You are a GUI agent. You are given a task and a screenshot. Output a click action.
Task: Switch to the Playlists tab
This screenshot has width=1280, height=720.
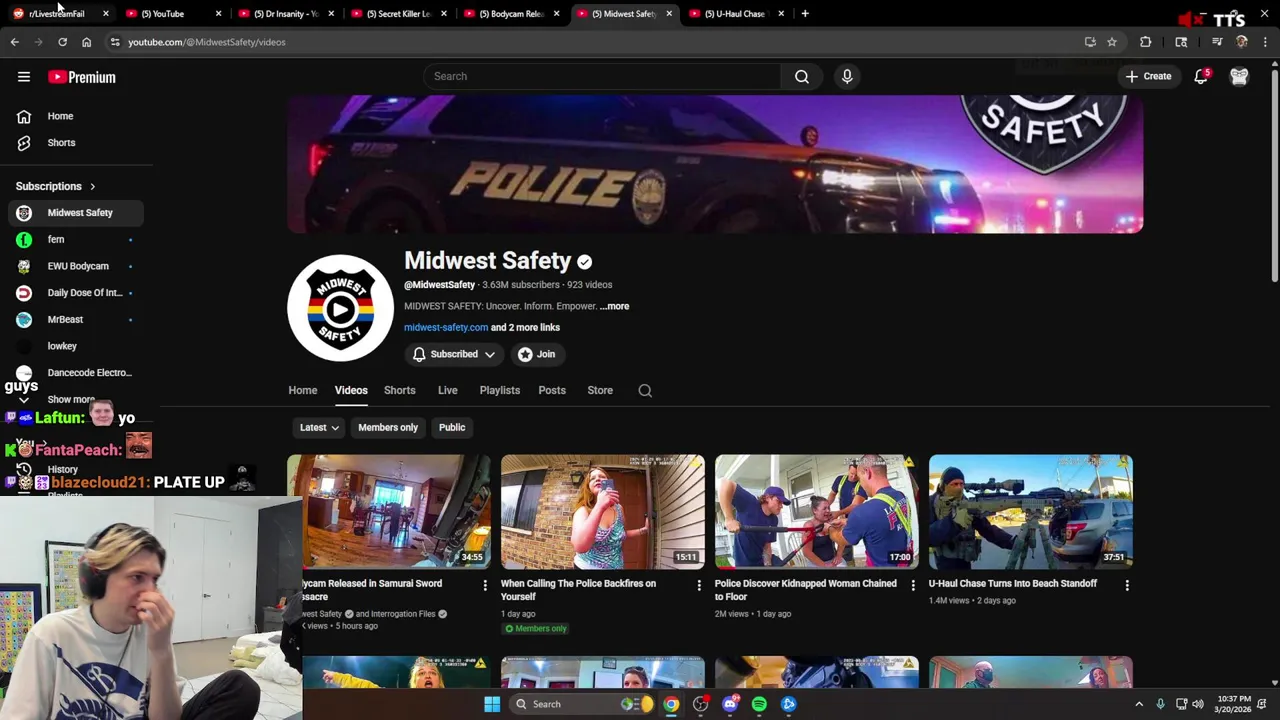[500, 391]
